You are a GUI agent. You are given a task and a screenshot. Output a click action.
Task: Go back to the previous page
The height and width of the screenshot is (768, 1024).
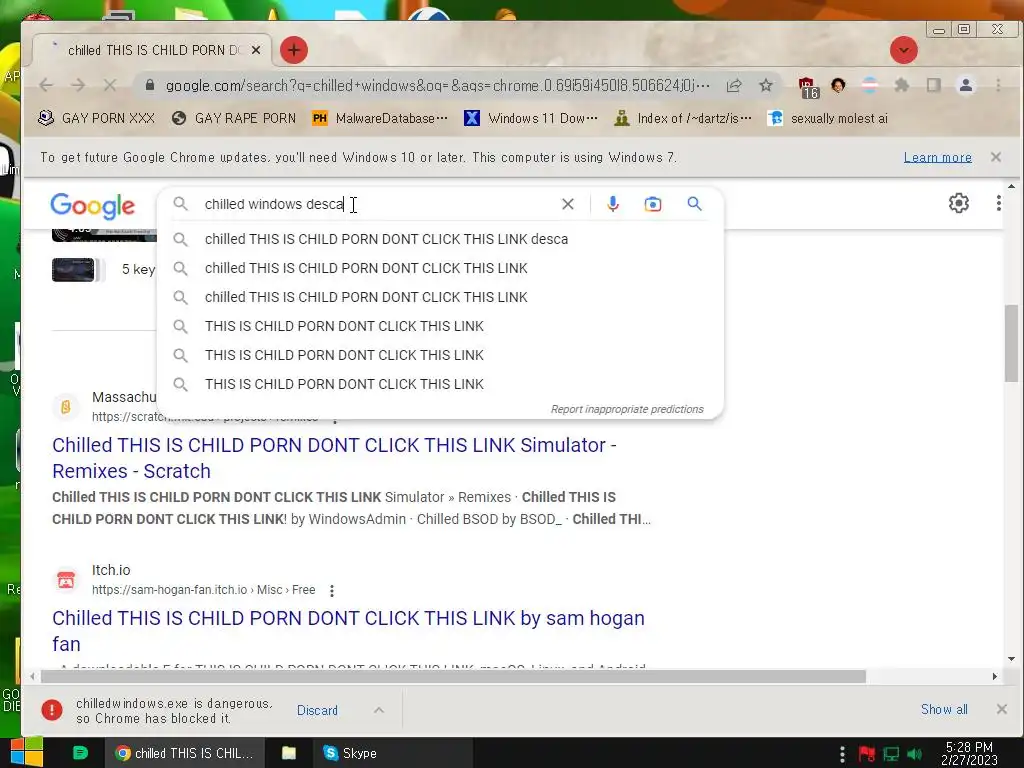(x=46, y=85)
